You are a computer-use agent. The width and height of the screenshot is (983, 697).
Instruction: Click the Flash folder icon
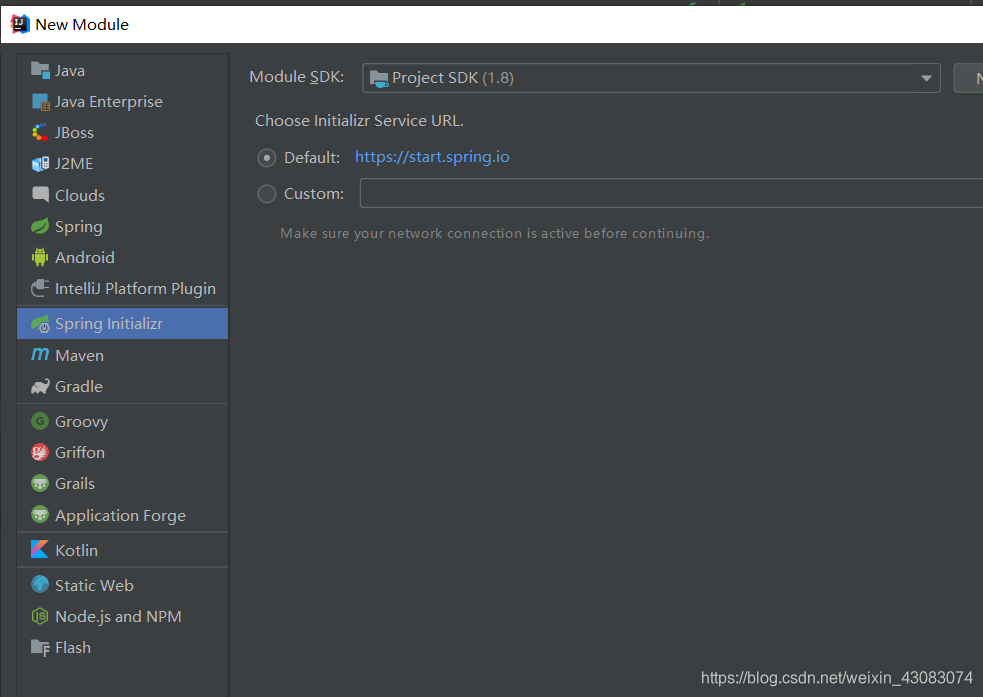tap(40, 647)
